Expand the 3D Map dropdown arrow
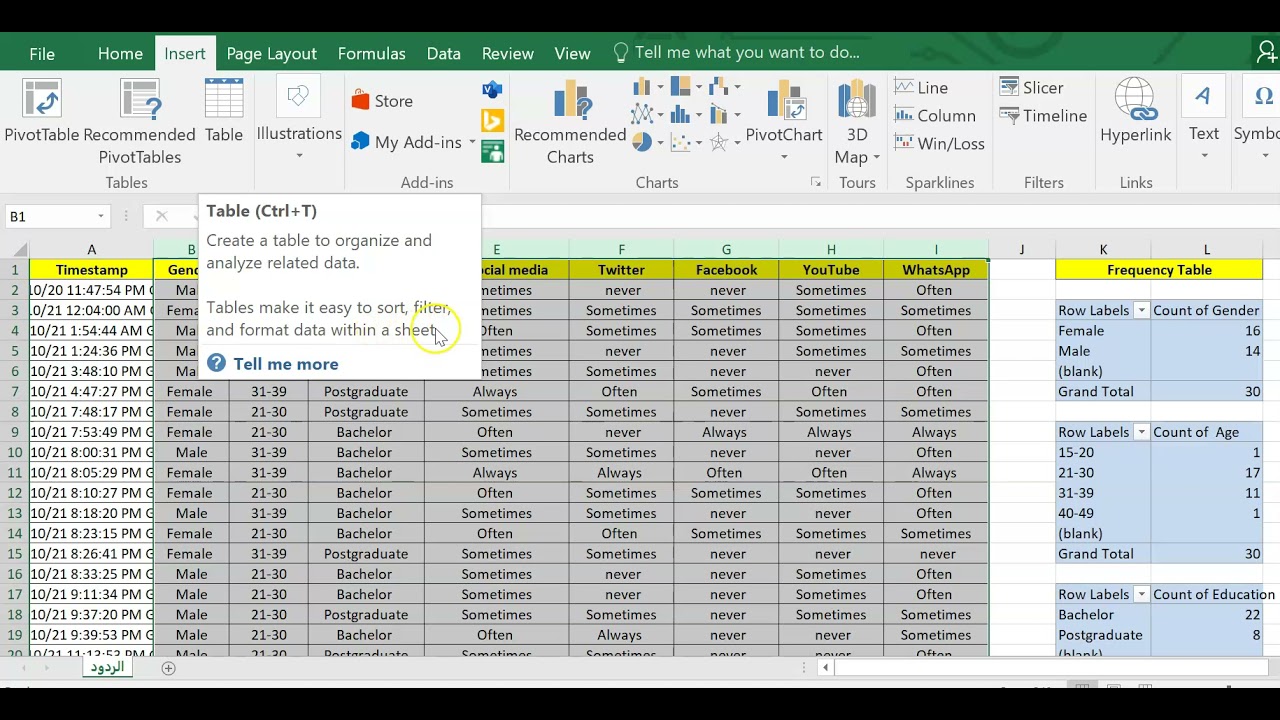The height and width of the screenshot is (720, 1280). coord(876,157)
